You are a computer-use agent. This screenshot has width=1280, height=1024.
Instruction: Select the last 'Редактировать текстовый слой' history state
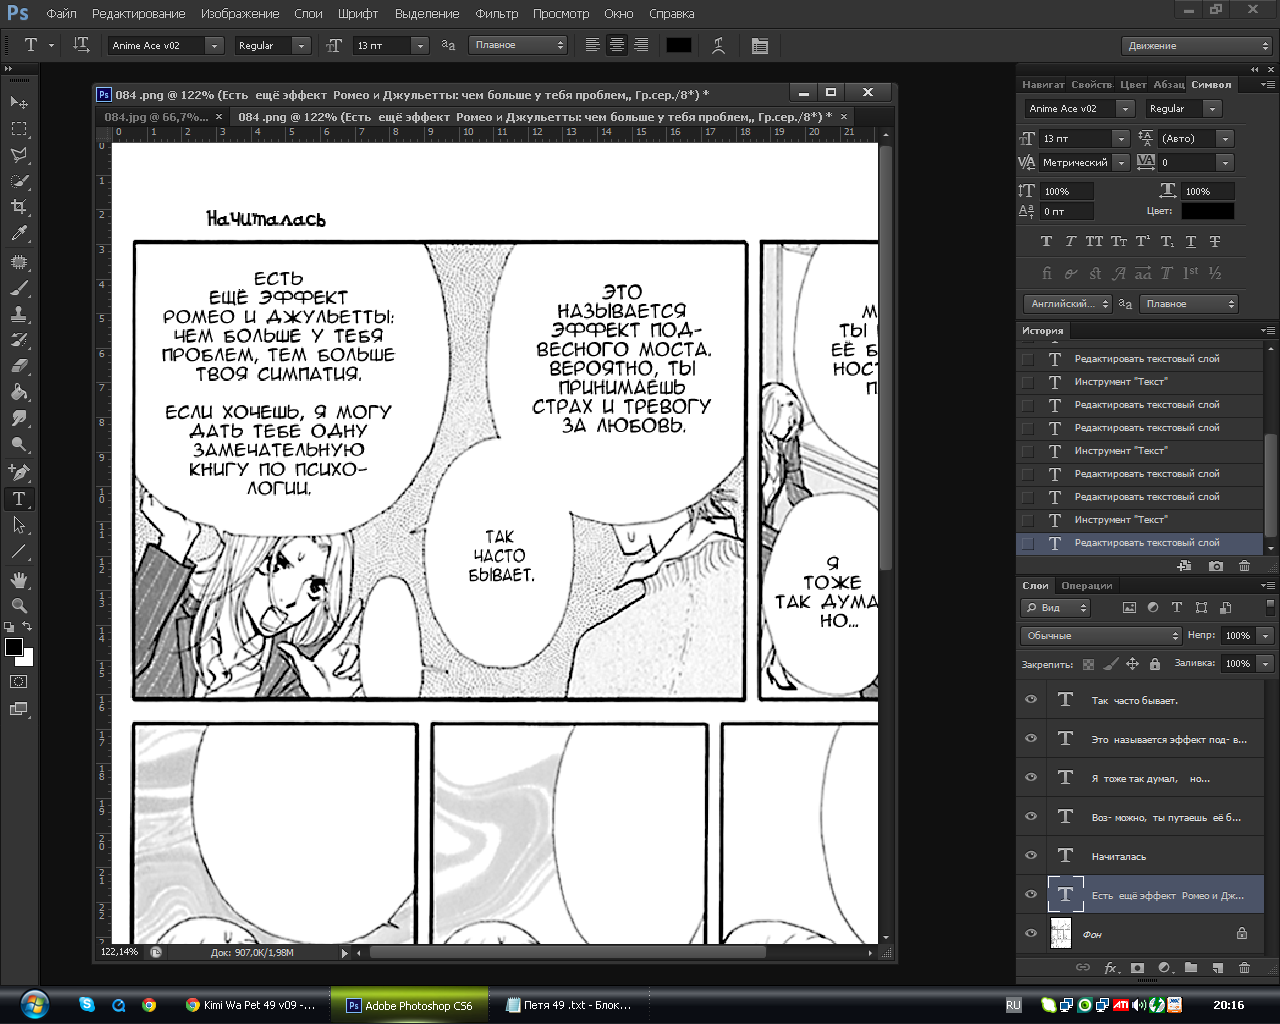[1140, 543]
